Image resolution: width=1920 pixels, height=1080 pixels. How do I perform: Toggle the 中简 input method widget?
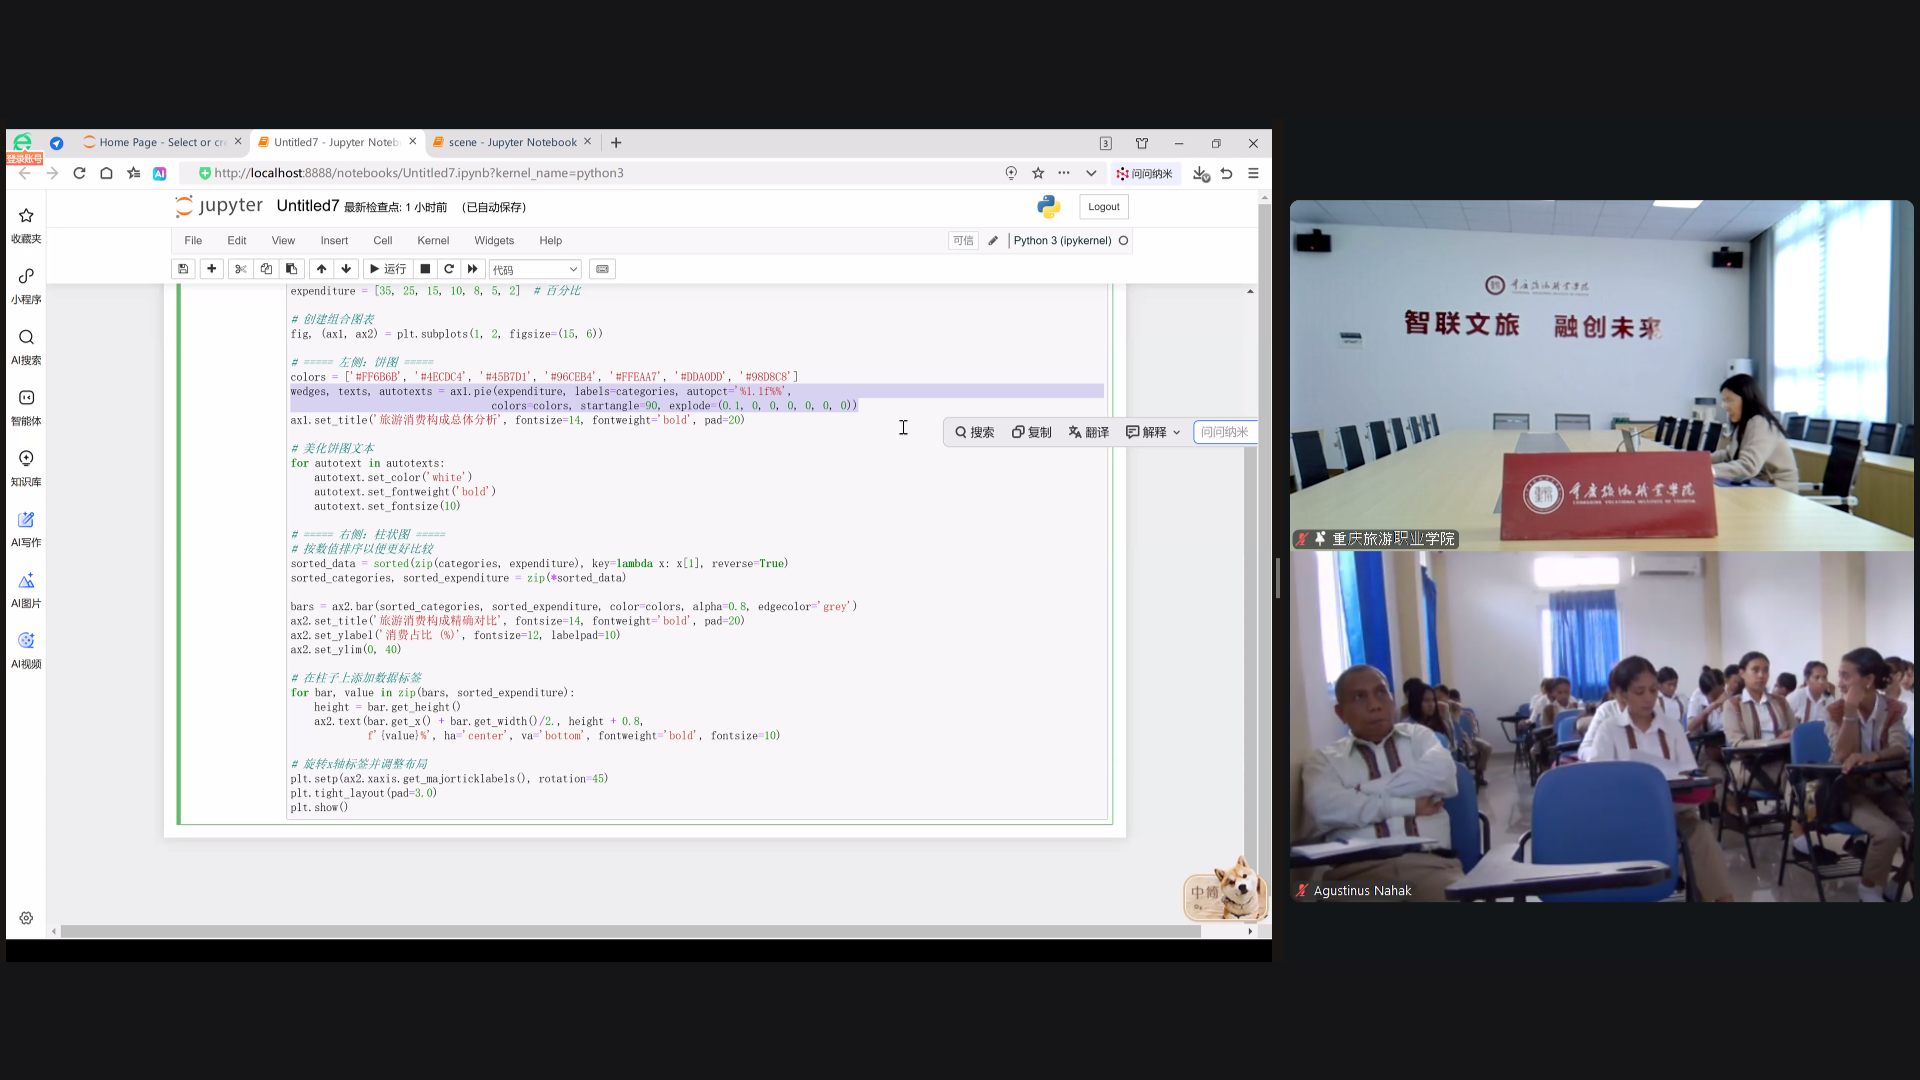[x=1205, y=893]
